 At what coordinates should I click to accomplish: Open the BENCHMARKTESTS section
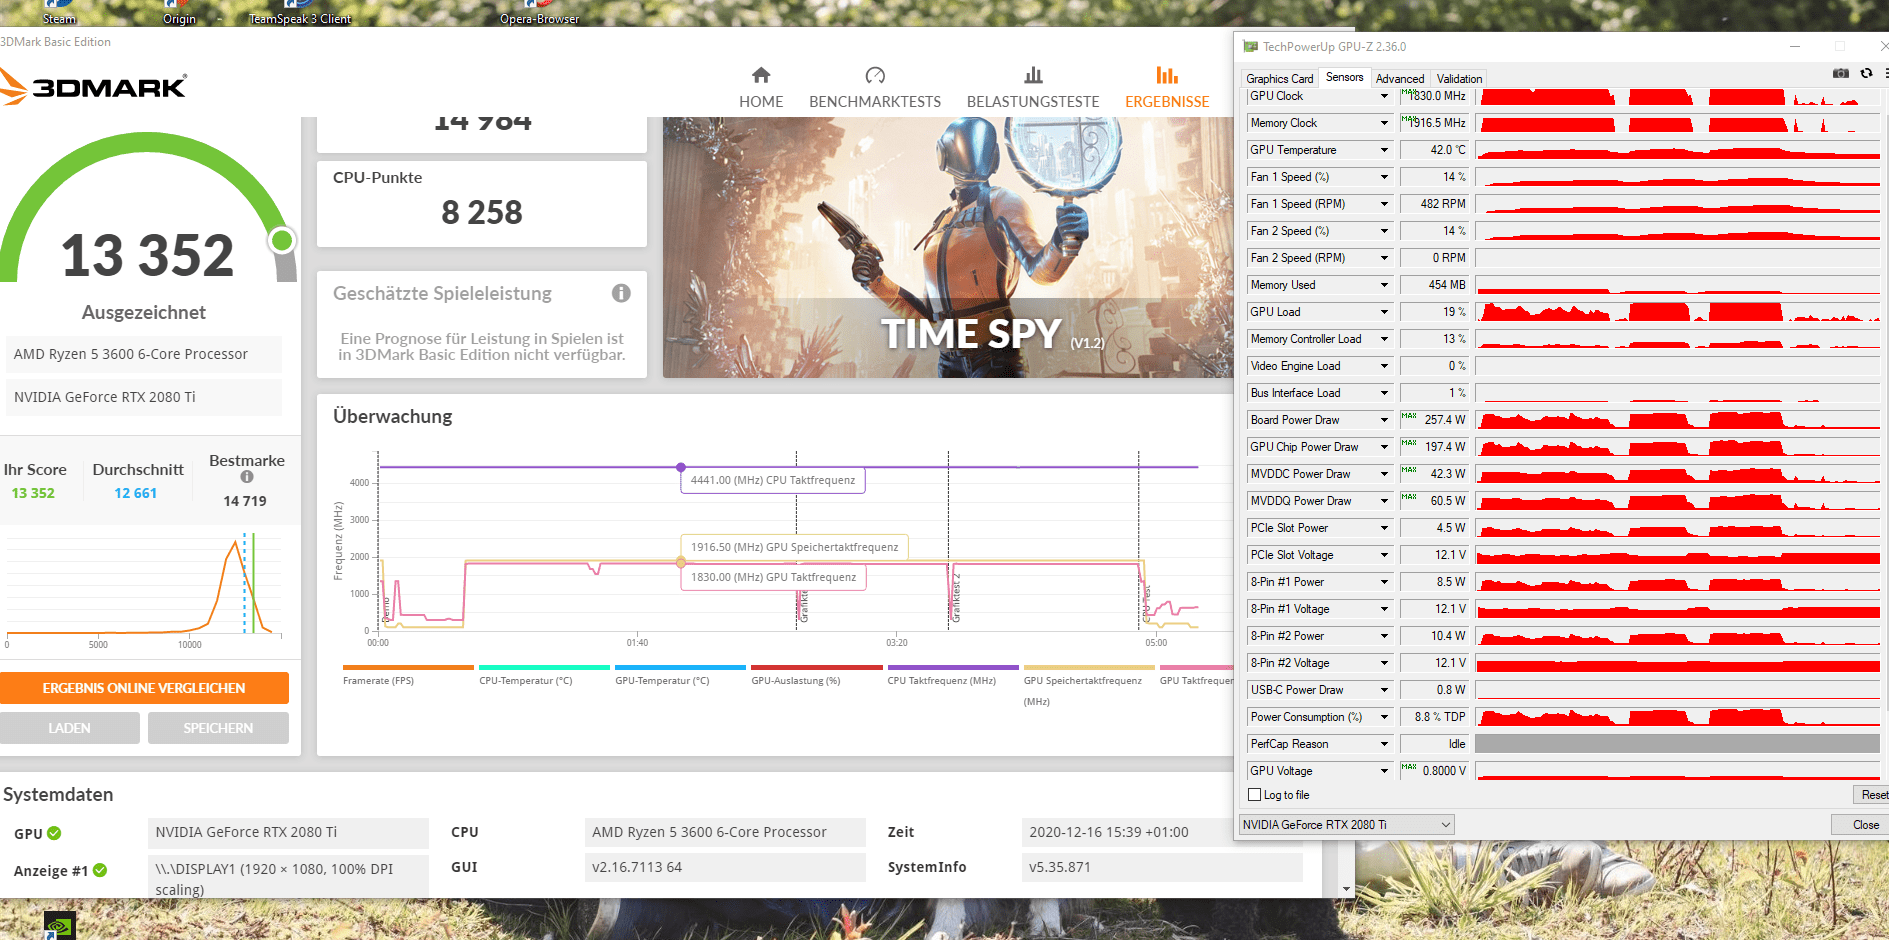[x=875, y=88]
